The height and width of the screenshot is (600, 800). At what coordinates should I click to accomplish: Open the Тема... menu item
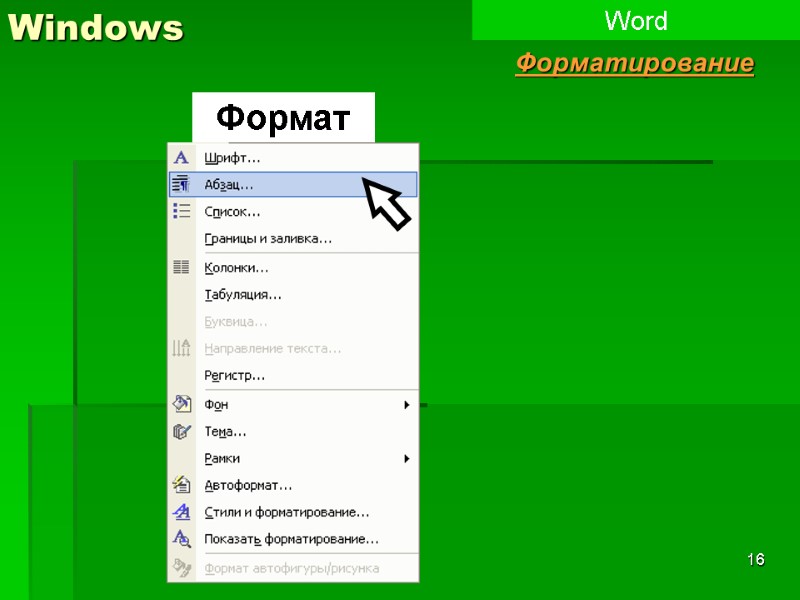[293, 432]
